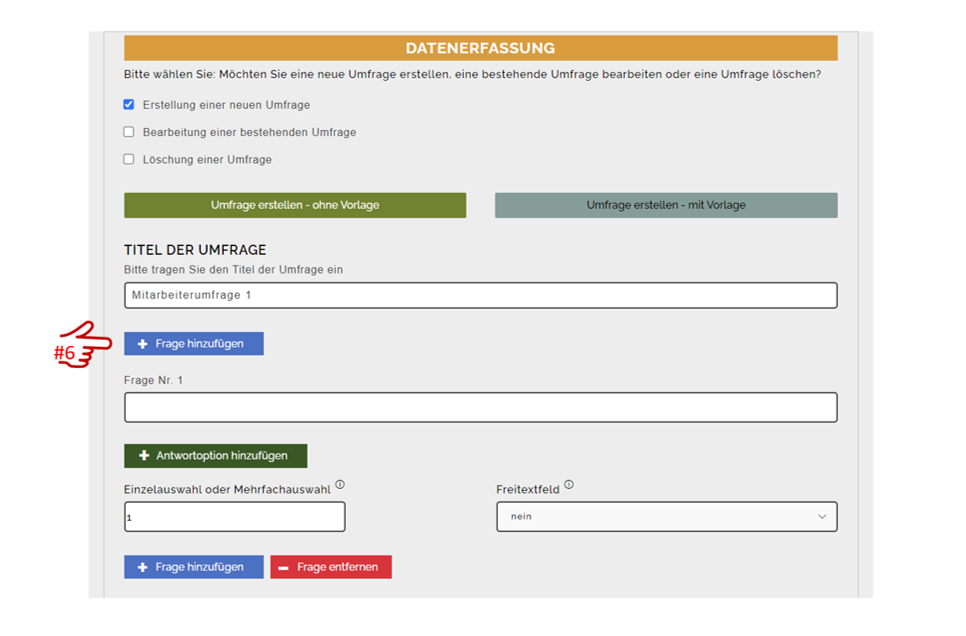The image size is (966, 636).
Task: Click the plus icon on top Frage hinzufügen
Action: point(142,344)
